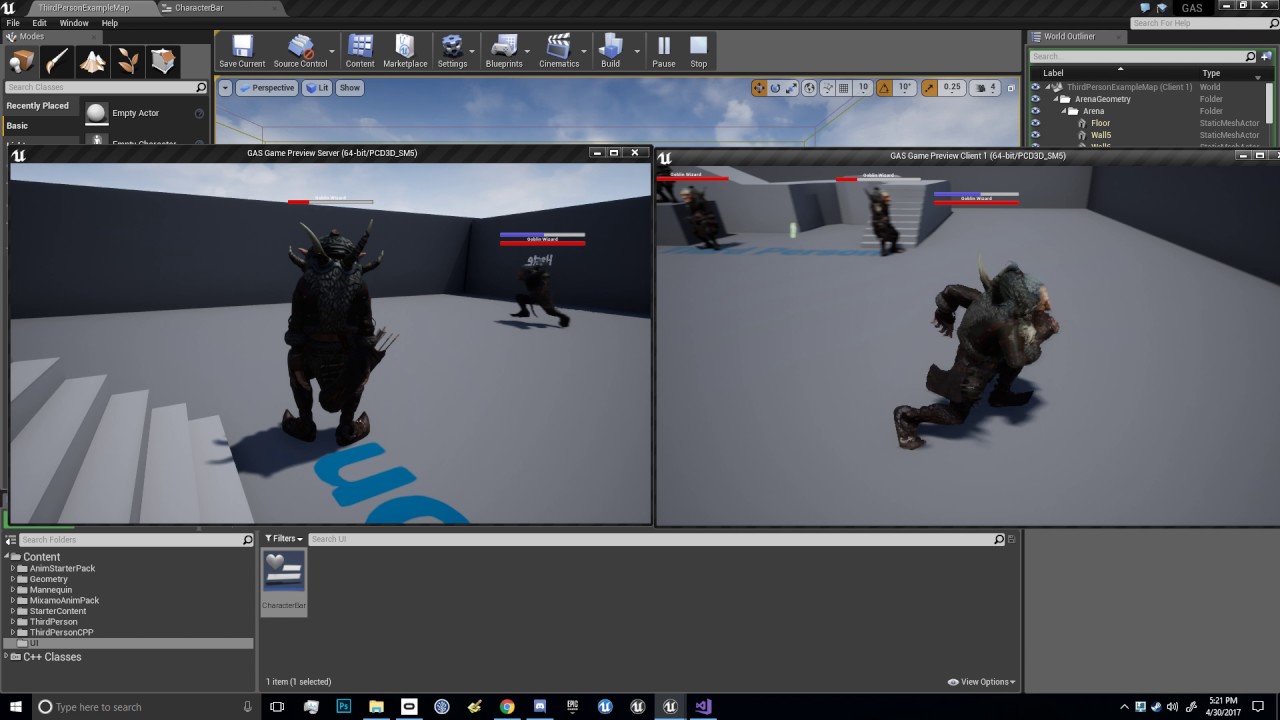Open the Edit menu

click(x=40, y=23)
